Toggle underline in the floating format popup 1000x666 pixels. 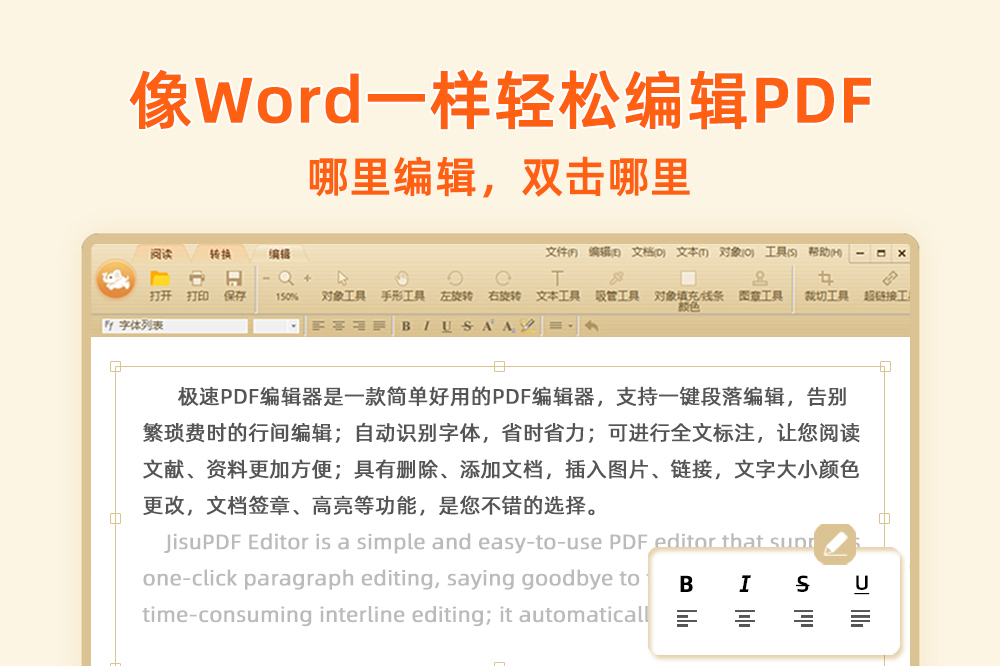tap(861, 585)
